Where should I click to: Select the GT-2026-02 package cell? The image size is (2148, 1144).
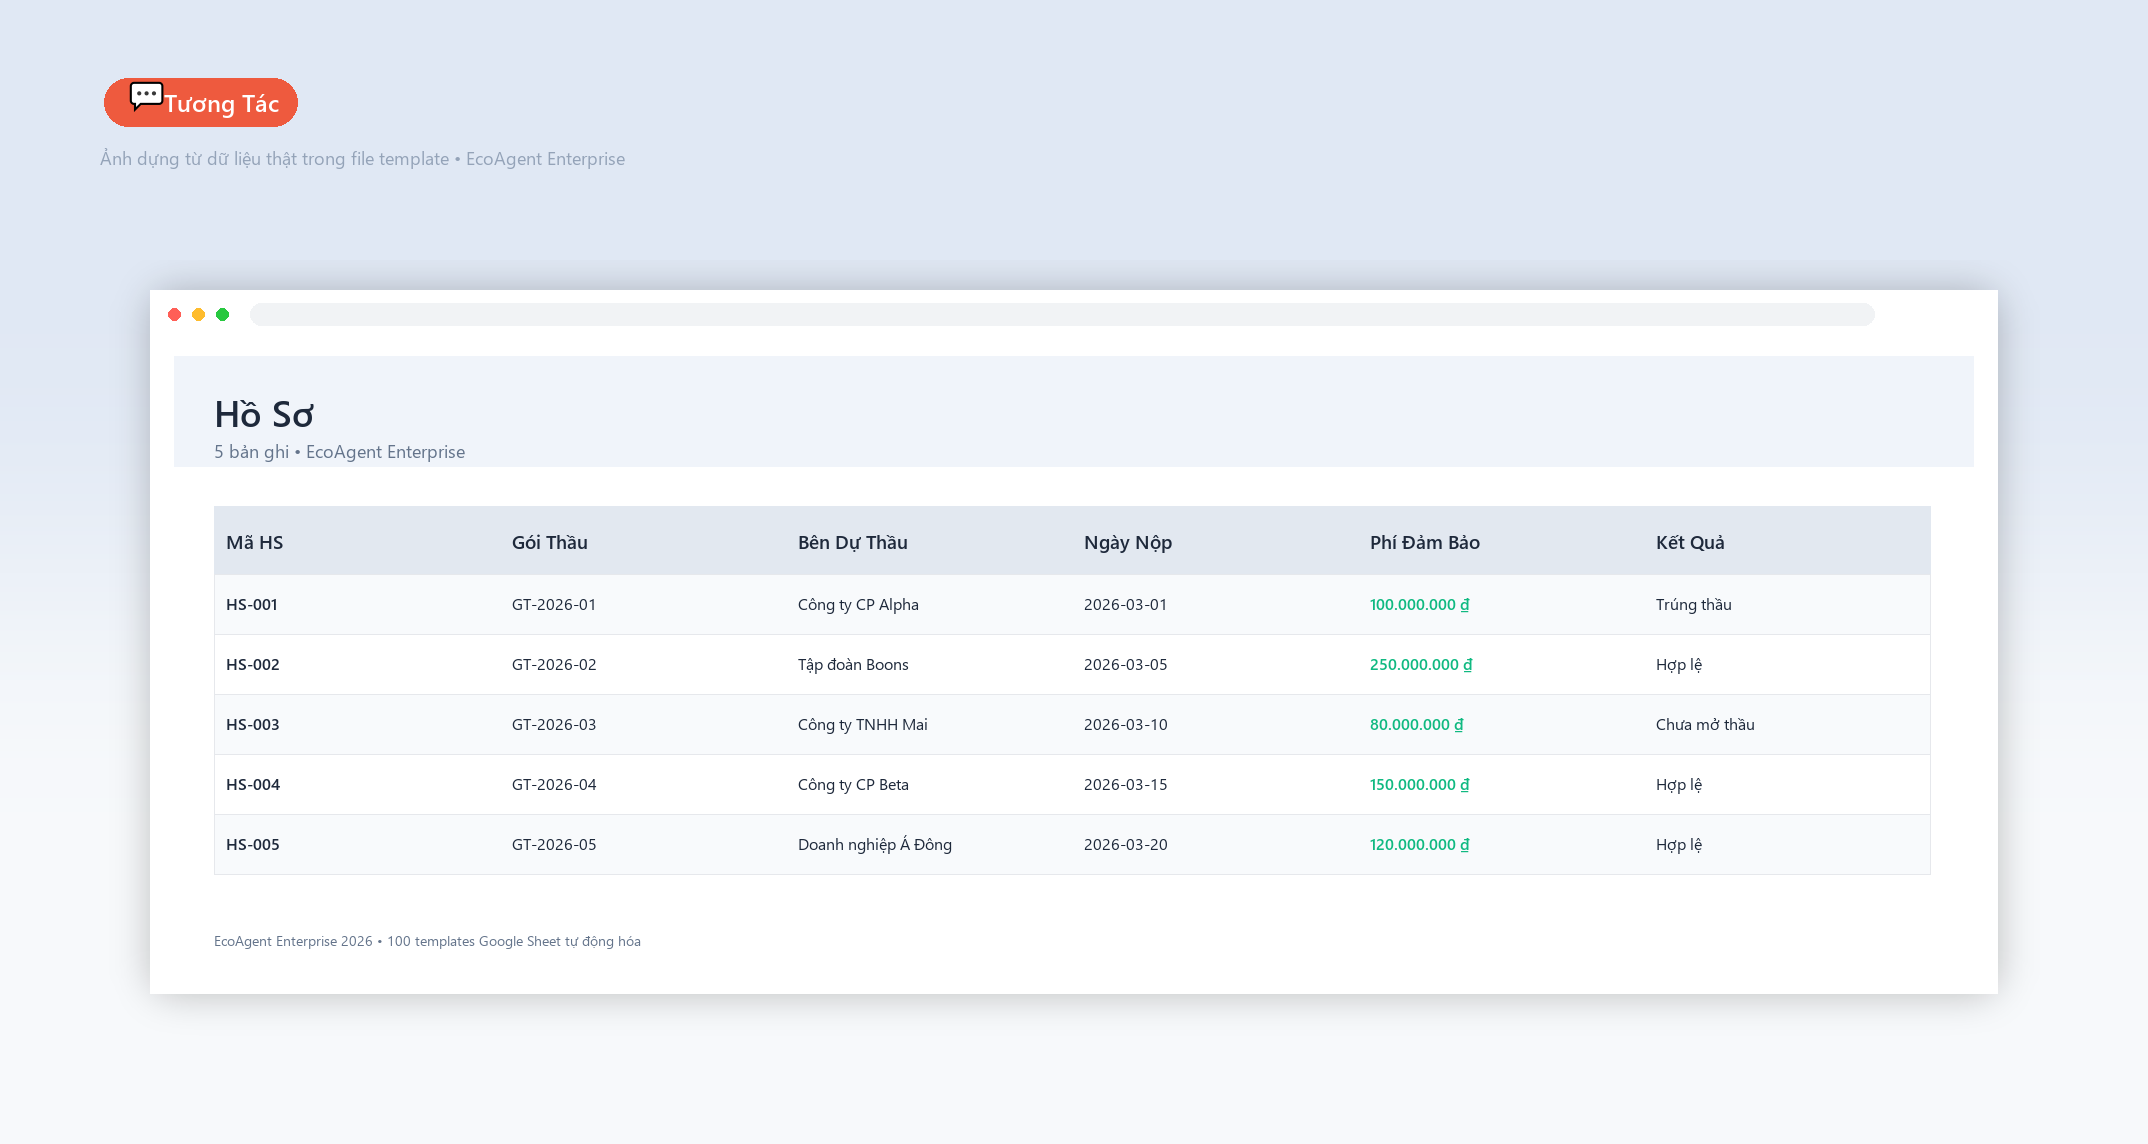click(554, 664)
